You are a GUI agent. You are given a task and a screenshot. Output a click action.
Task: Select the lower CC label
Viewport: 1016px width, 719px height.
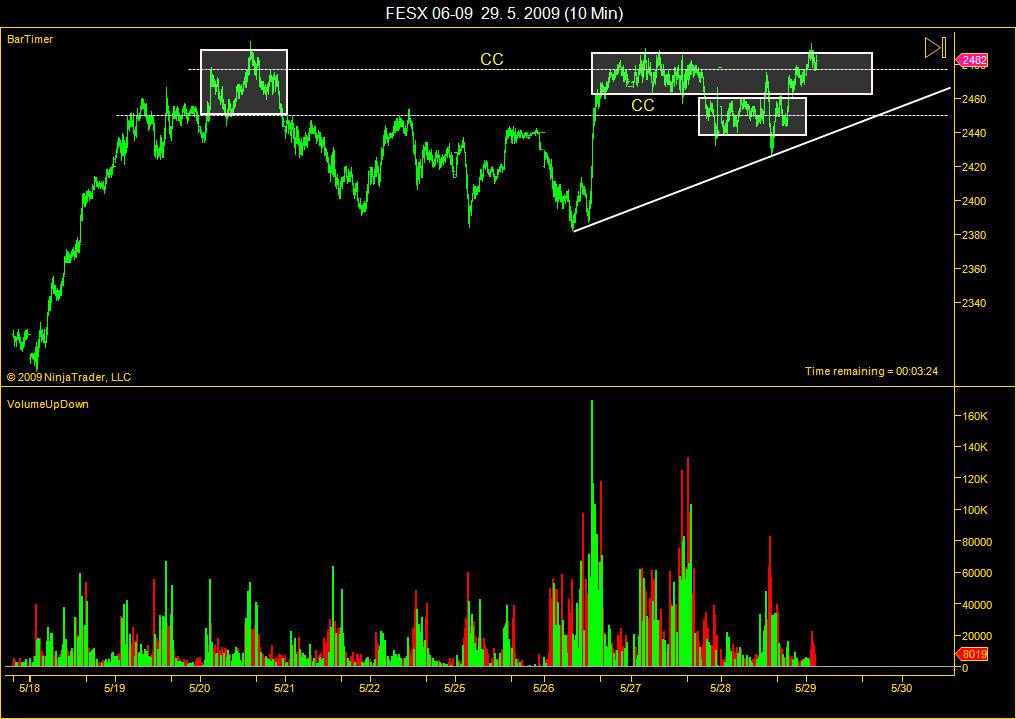643,105
